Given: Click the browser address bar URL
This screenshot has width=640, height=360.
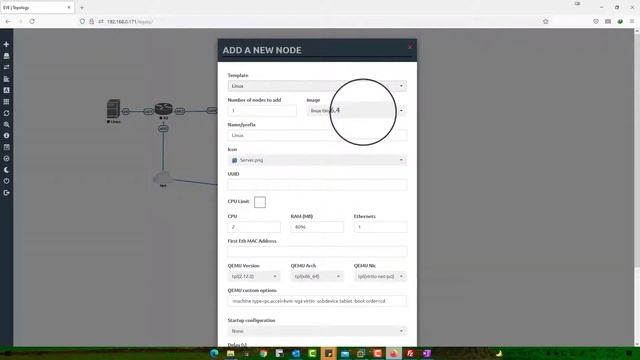Looking at the screenshot, I should click(x=130, y=22).
